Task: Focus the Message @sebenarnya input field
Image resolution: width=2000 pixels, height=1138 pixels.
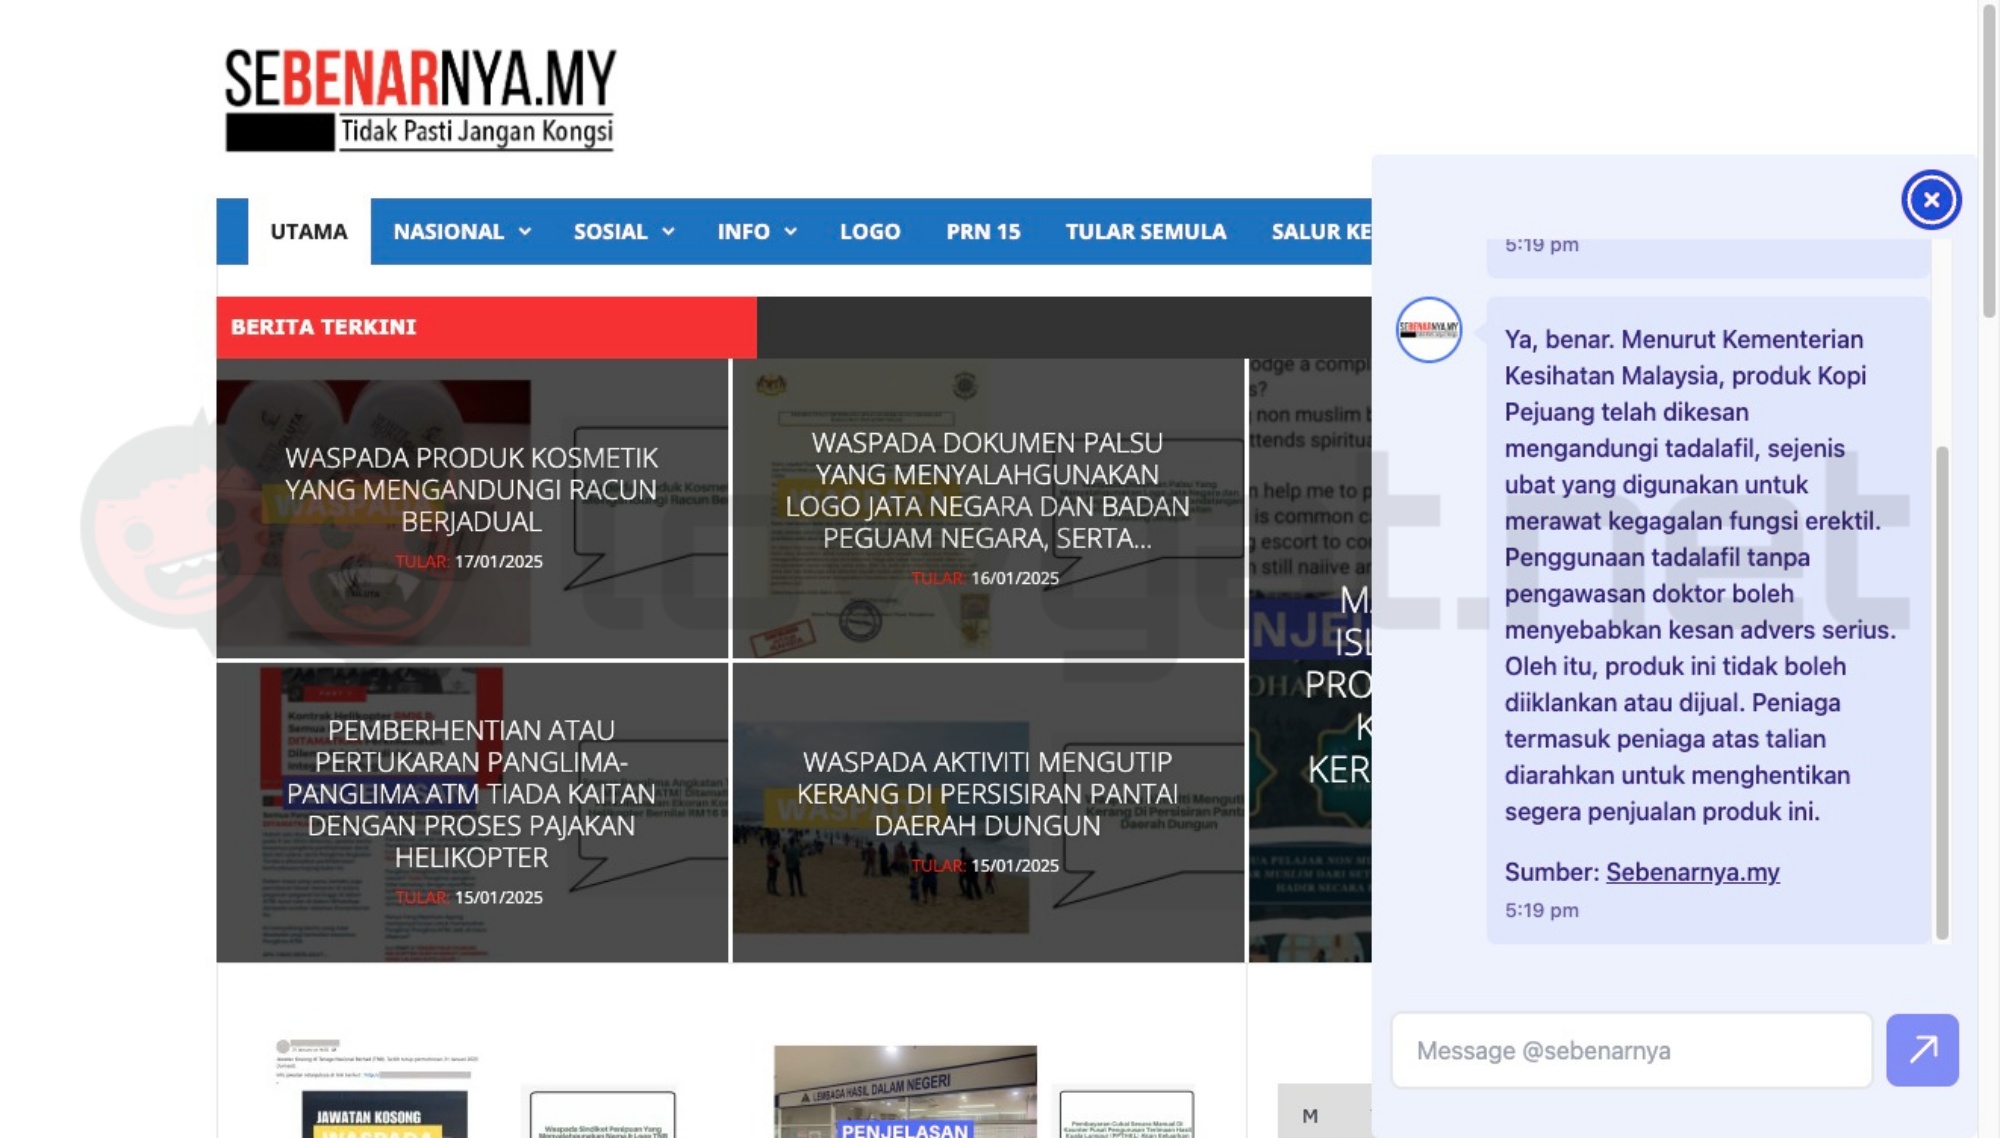Action: click(1631, 1050)
